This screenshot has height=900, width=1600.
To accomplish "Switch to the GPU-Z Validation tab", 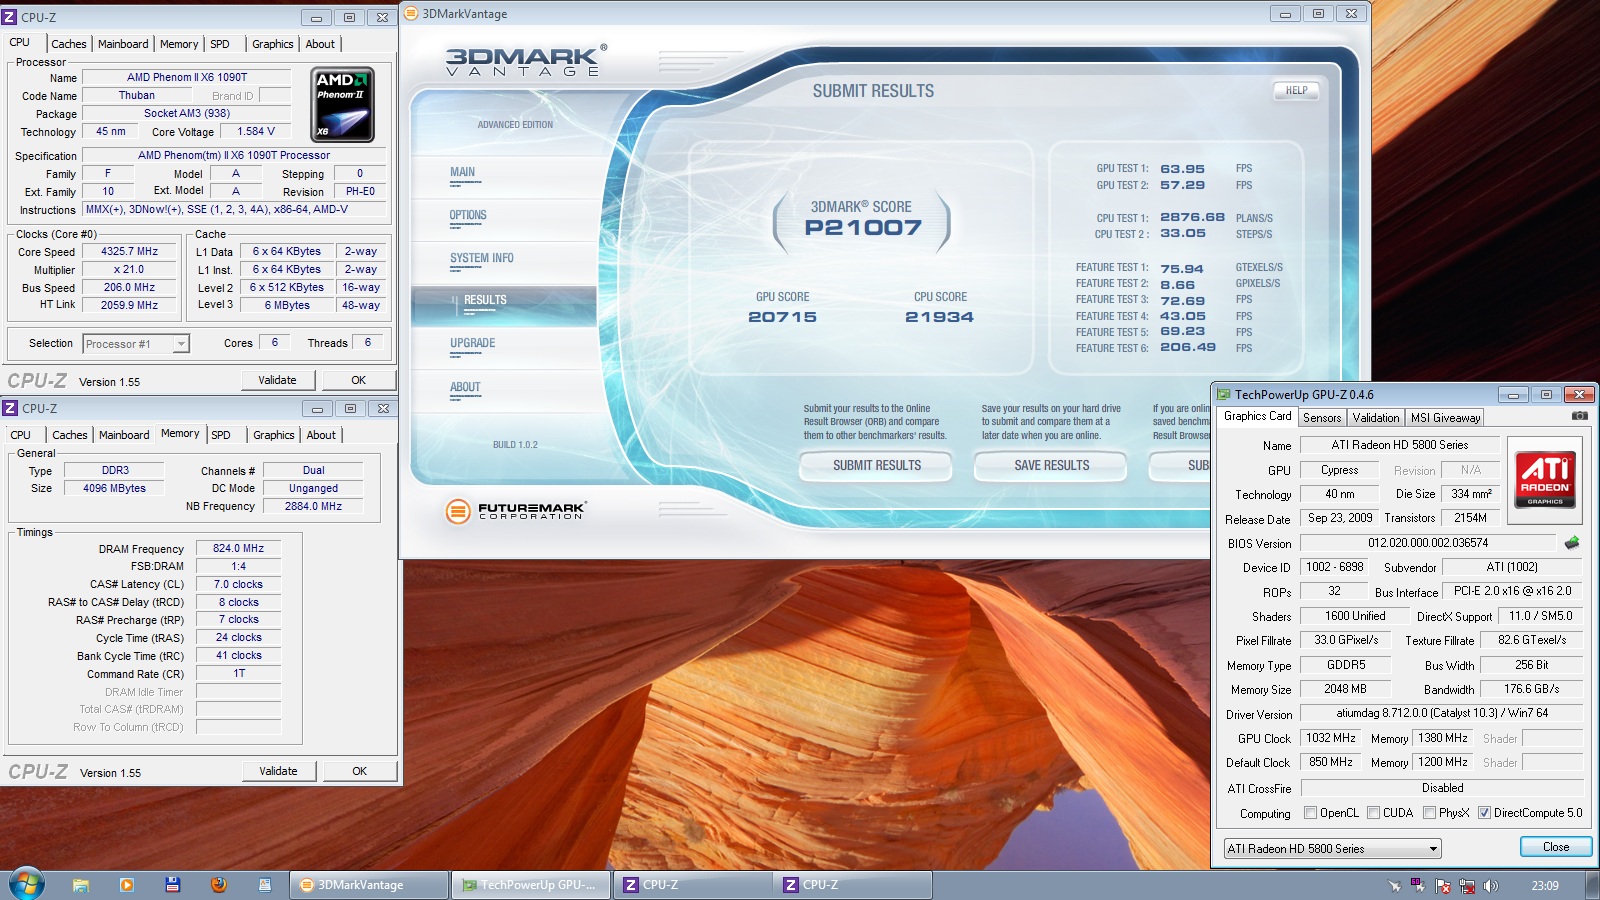I will [1376, 418].
